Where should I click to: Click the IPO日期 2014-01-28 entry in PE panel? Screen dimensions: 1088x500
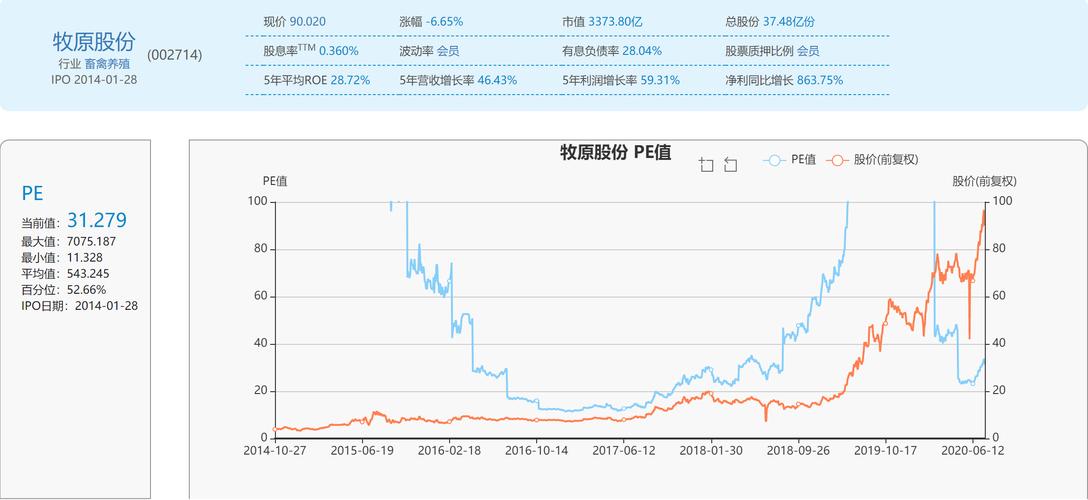coord(79,306)
